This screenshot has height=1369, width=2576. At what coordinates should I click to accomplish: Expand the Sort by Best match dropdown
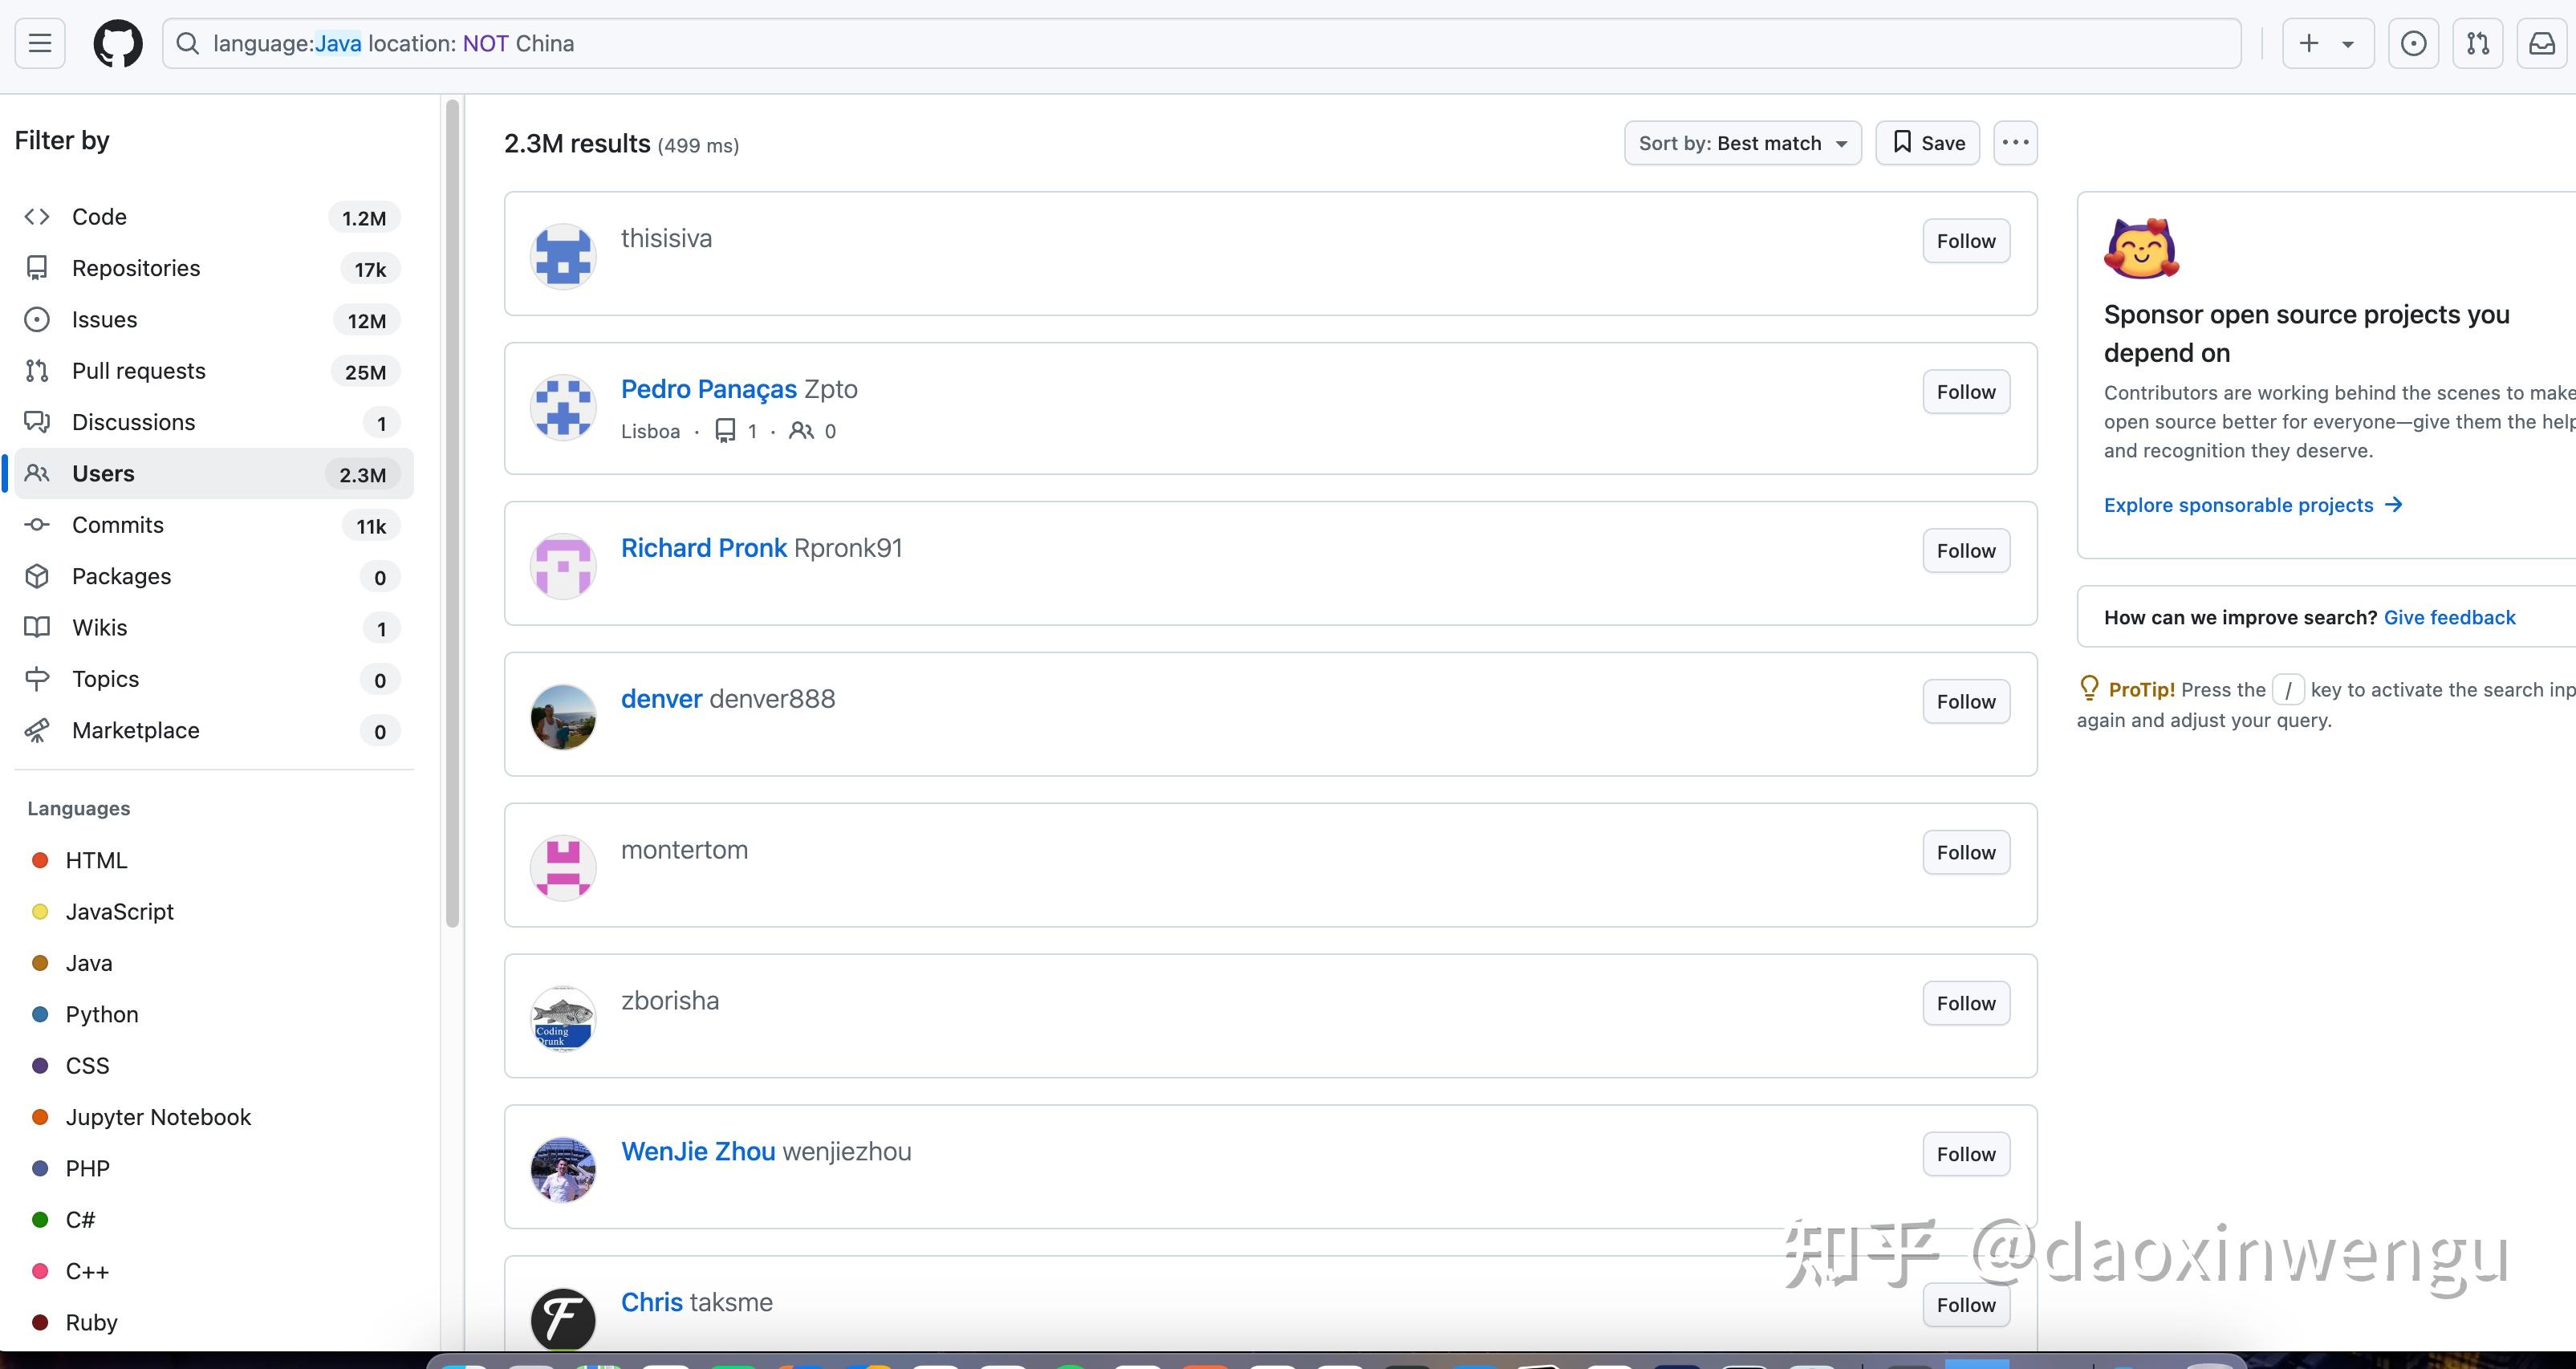1742,143
